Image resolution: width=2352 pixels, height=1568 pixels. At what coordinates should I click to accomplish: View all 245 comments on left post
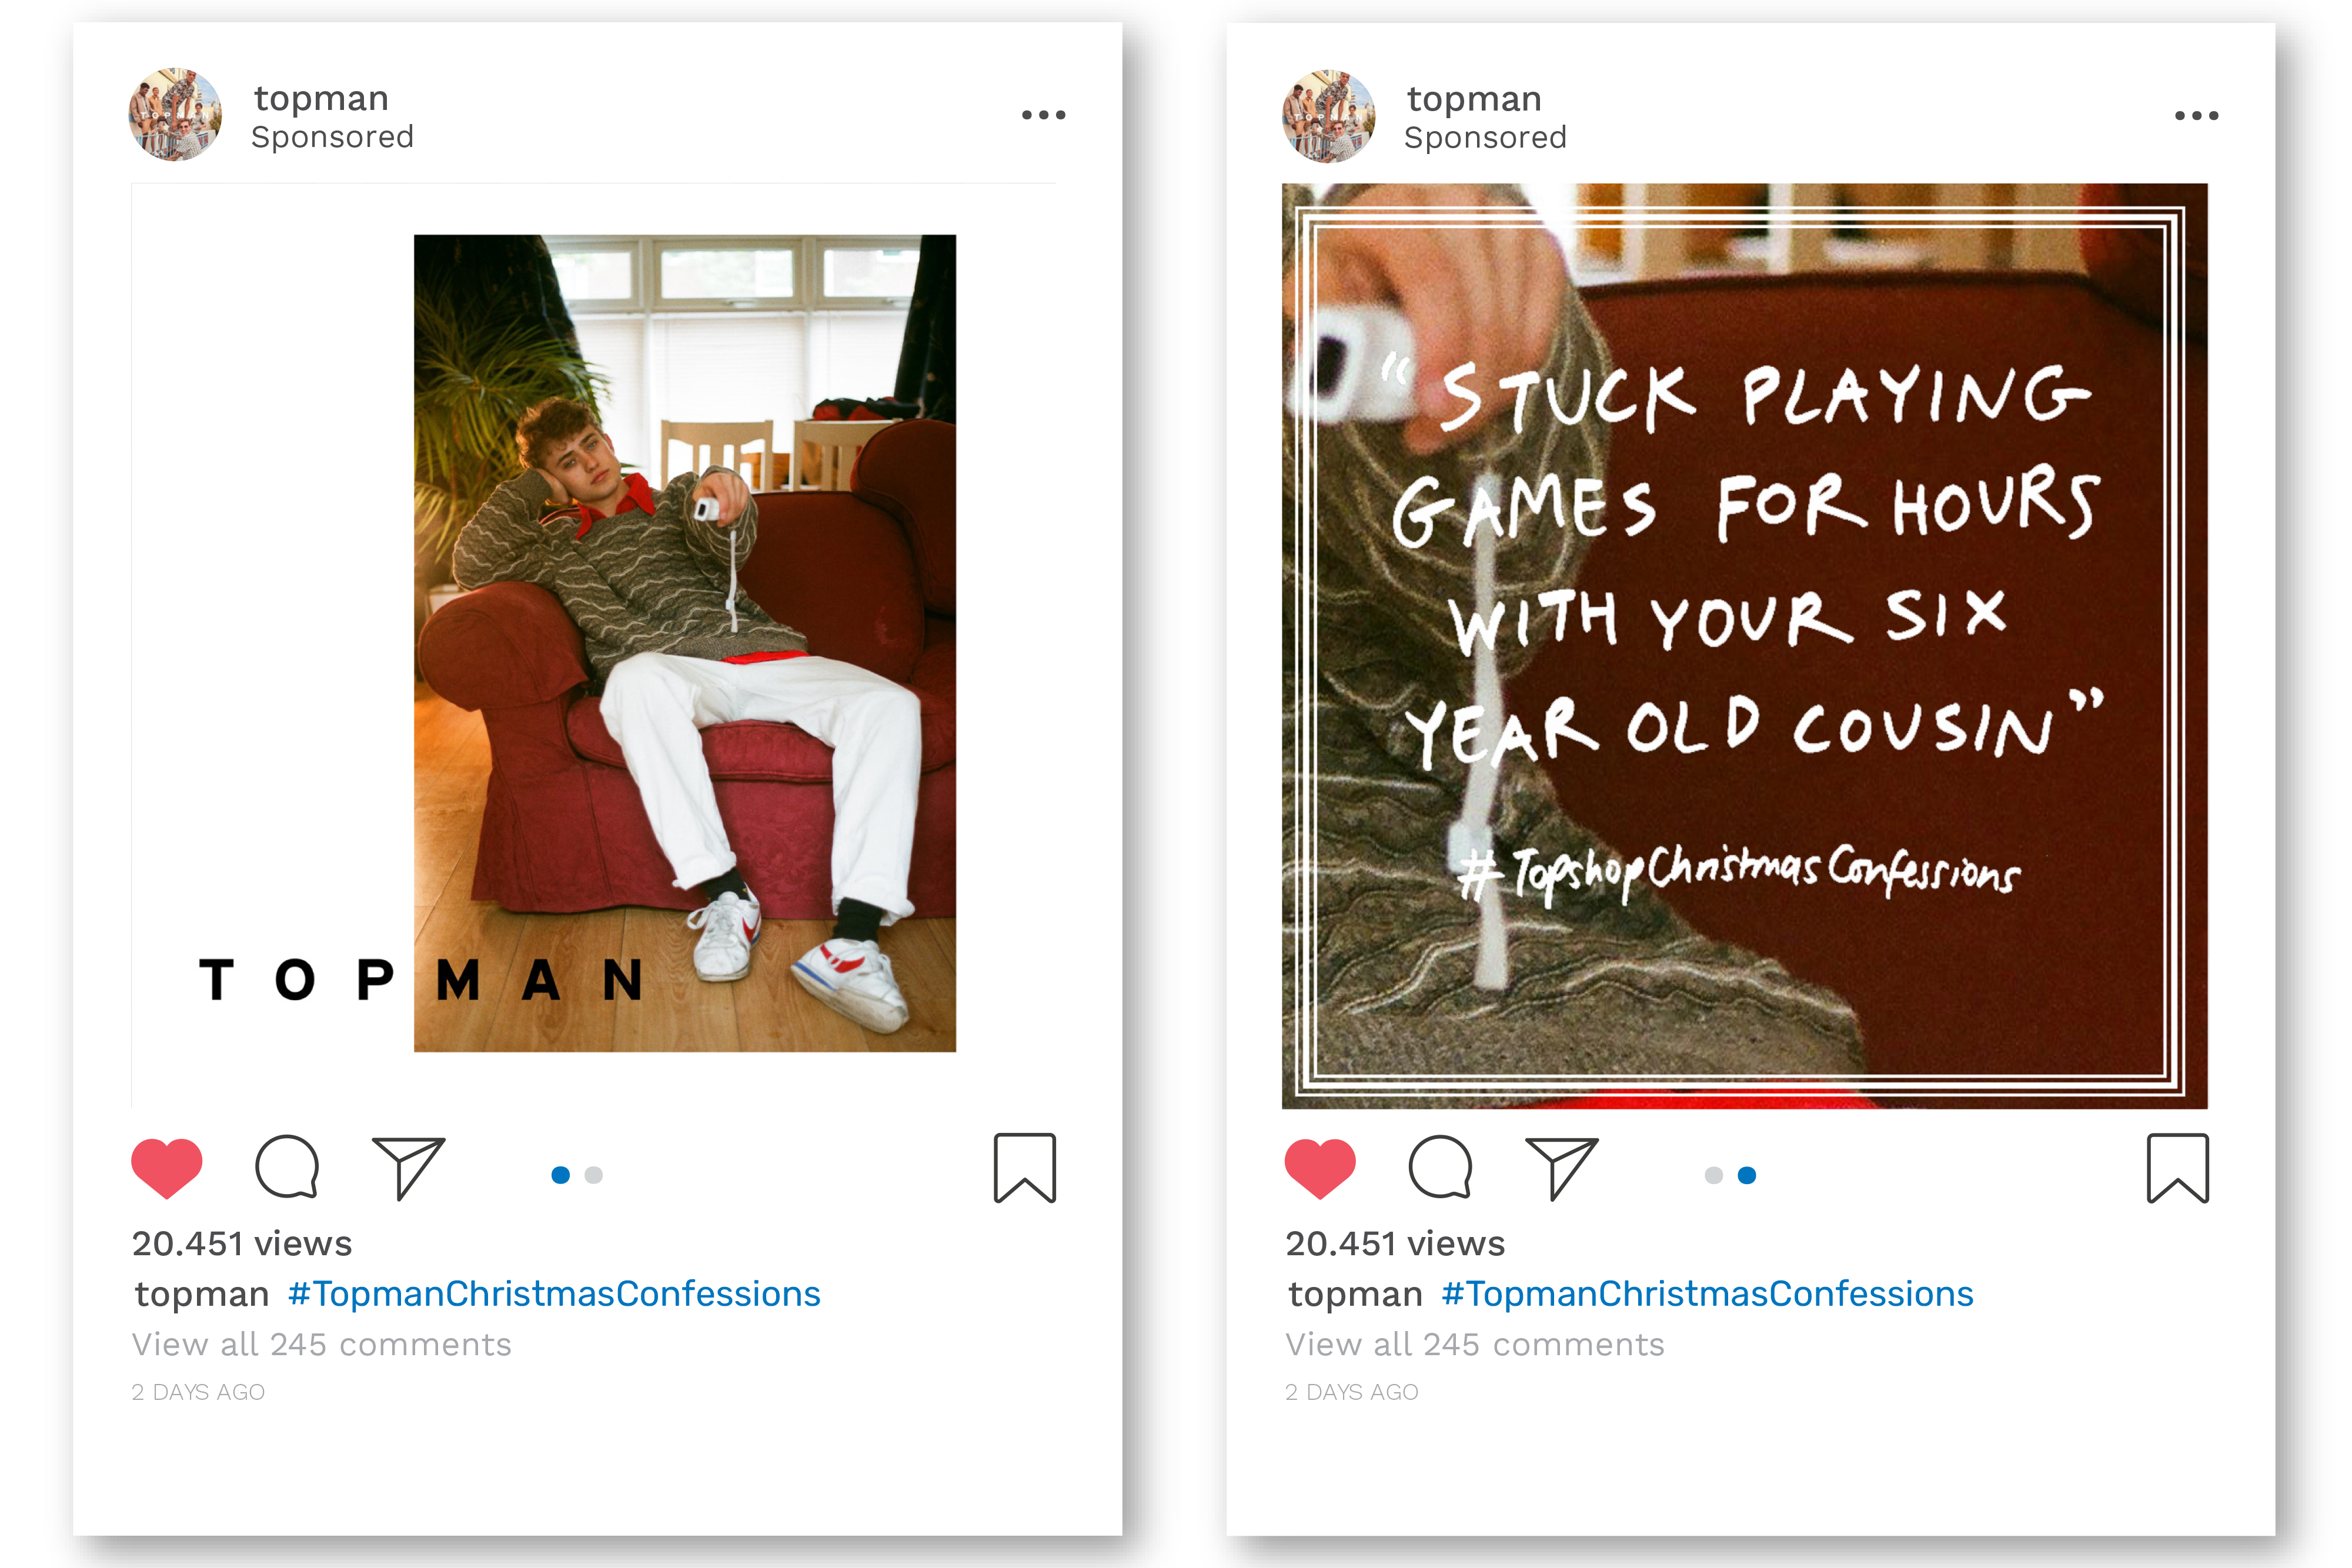coord(321,1344)
